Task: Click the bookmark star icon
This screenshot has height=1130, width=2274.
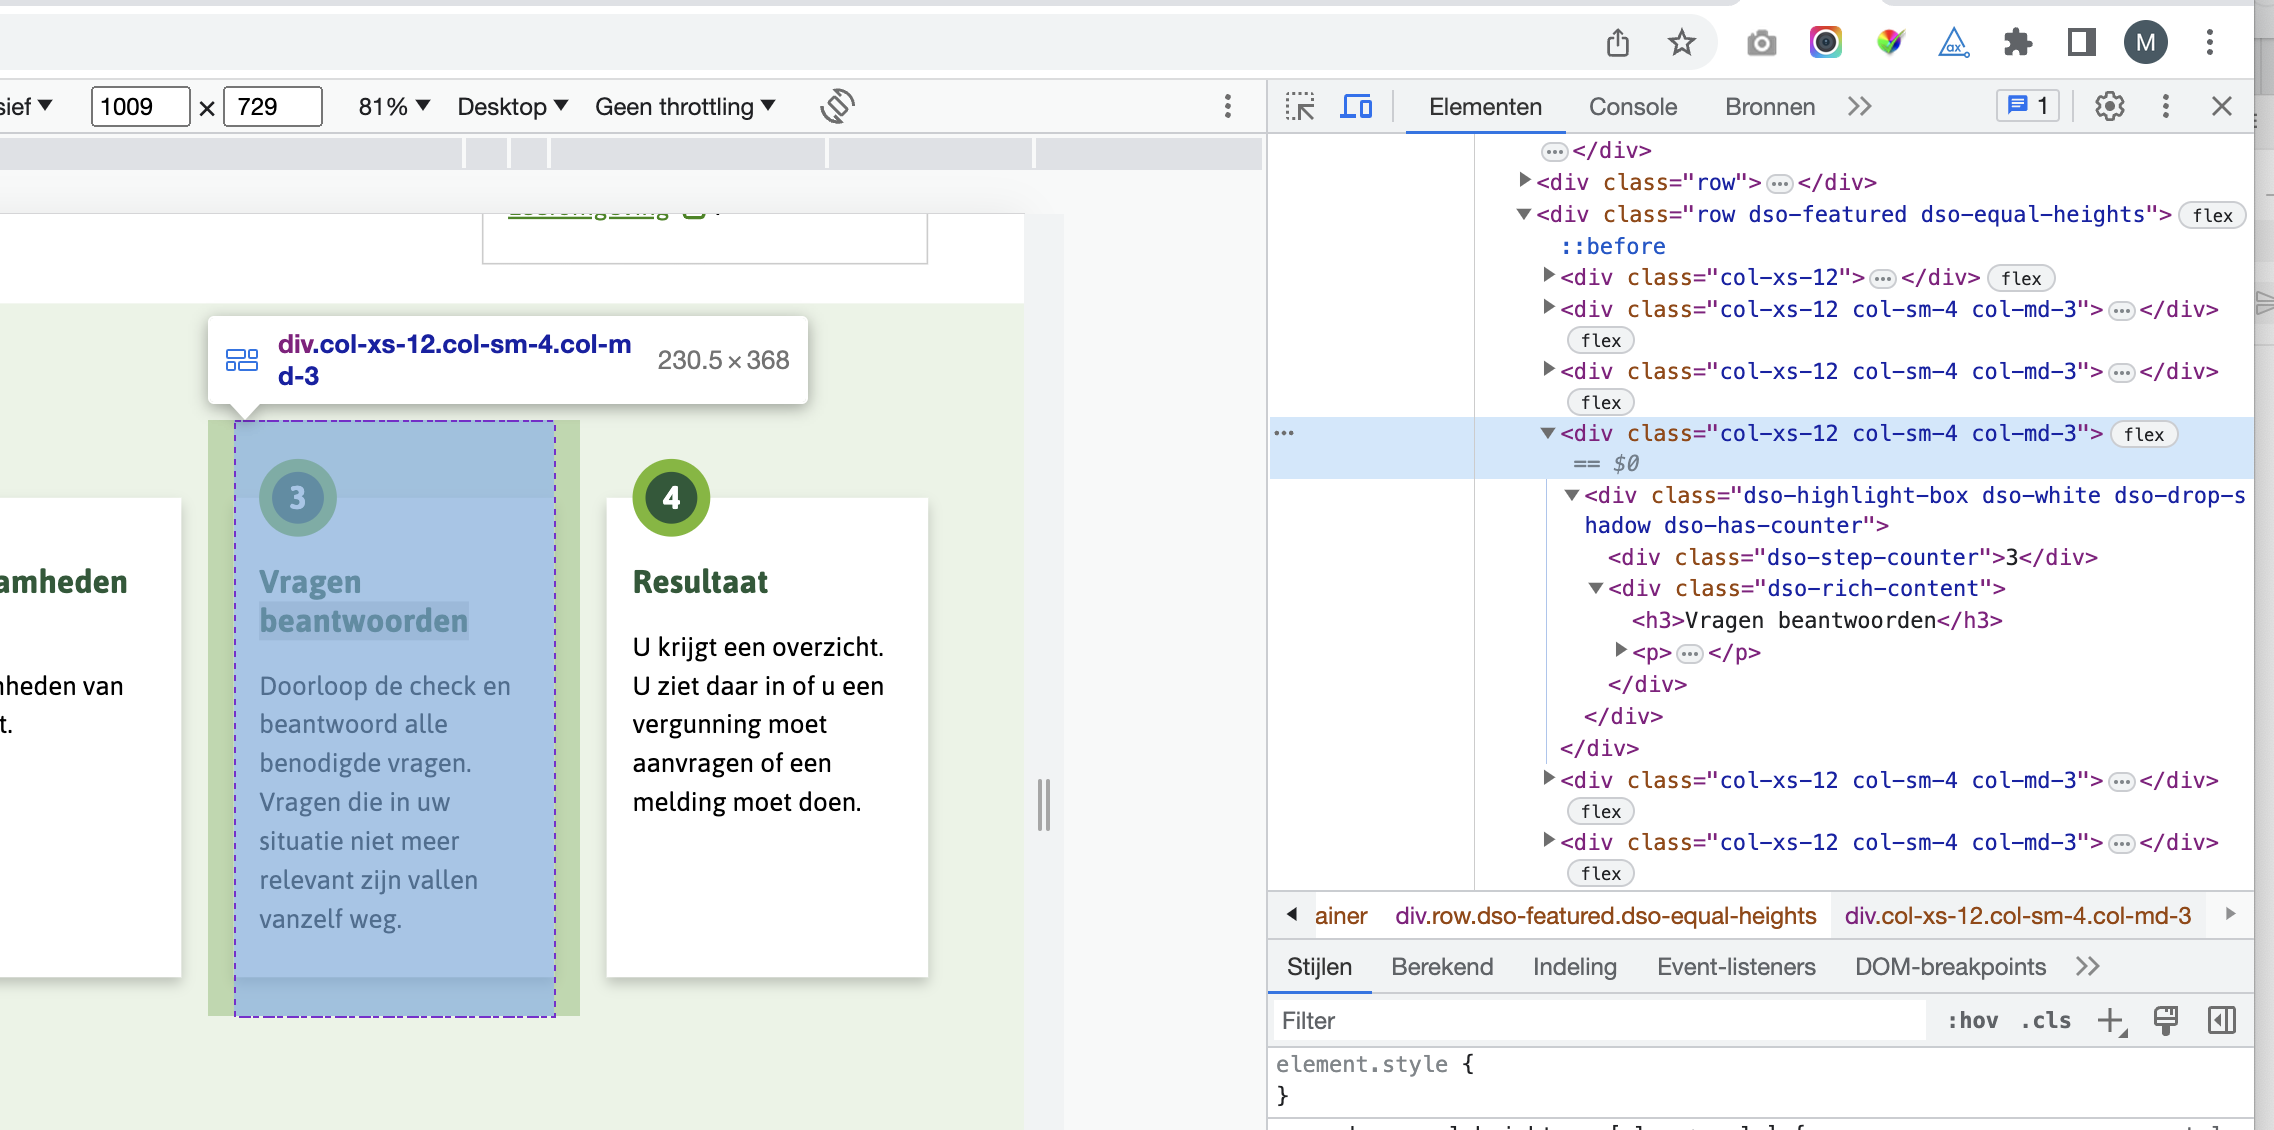Action: (x=1682, y=42)
